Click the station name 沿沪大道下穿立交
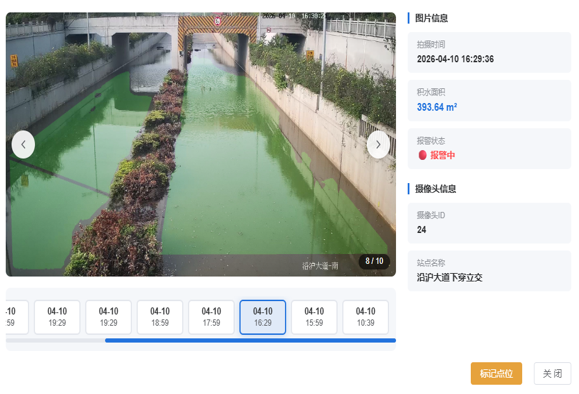This screenshot has width=579, height=394. pyautogui.click(x=449, y=278)
